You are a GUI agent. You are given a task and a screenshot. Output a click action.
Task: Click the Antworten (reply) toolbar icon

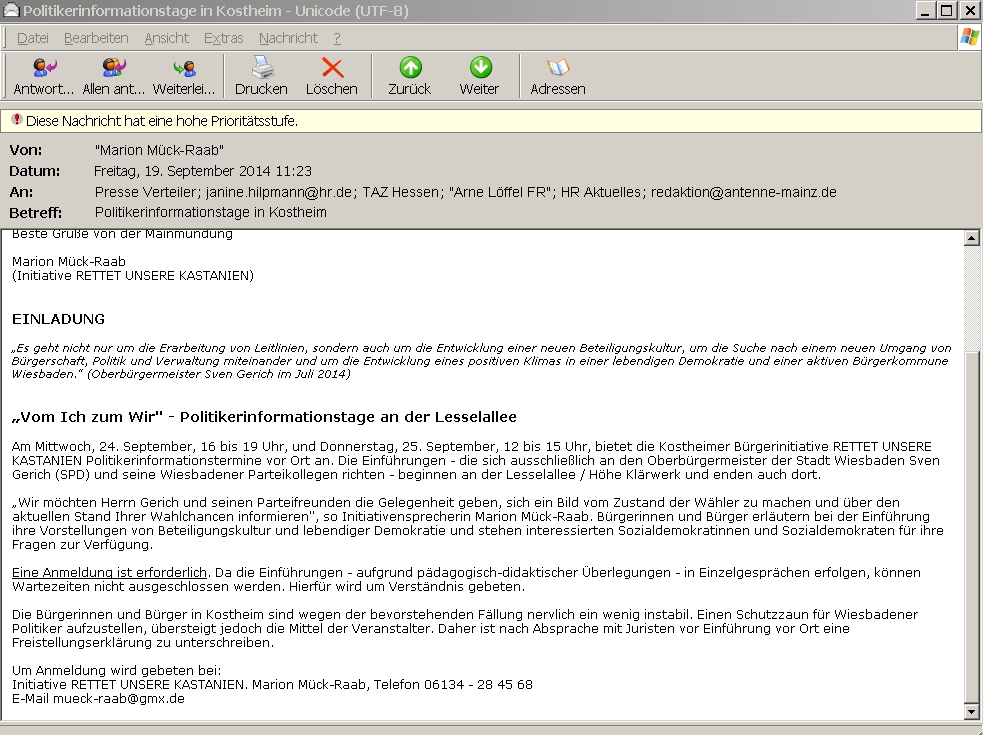pyautogui.click(x=44, y=68)
